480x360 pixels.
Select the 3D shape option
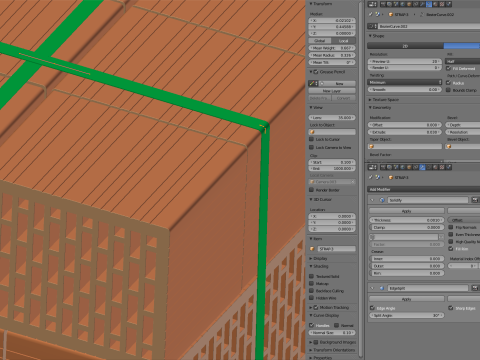pos(462,46)
